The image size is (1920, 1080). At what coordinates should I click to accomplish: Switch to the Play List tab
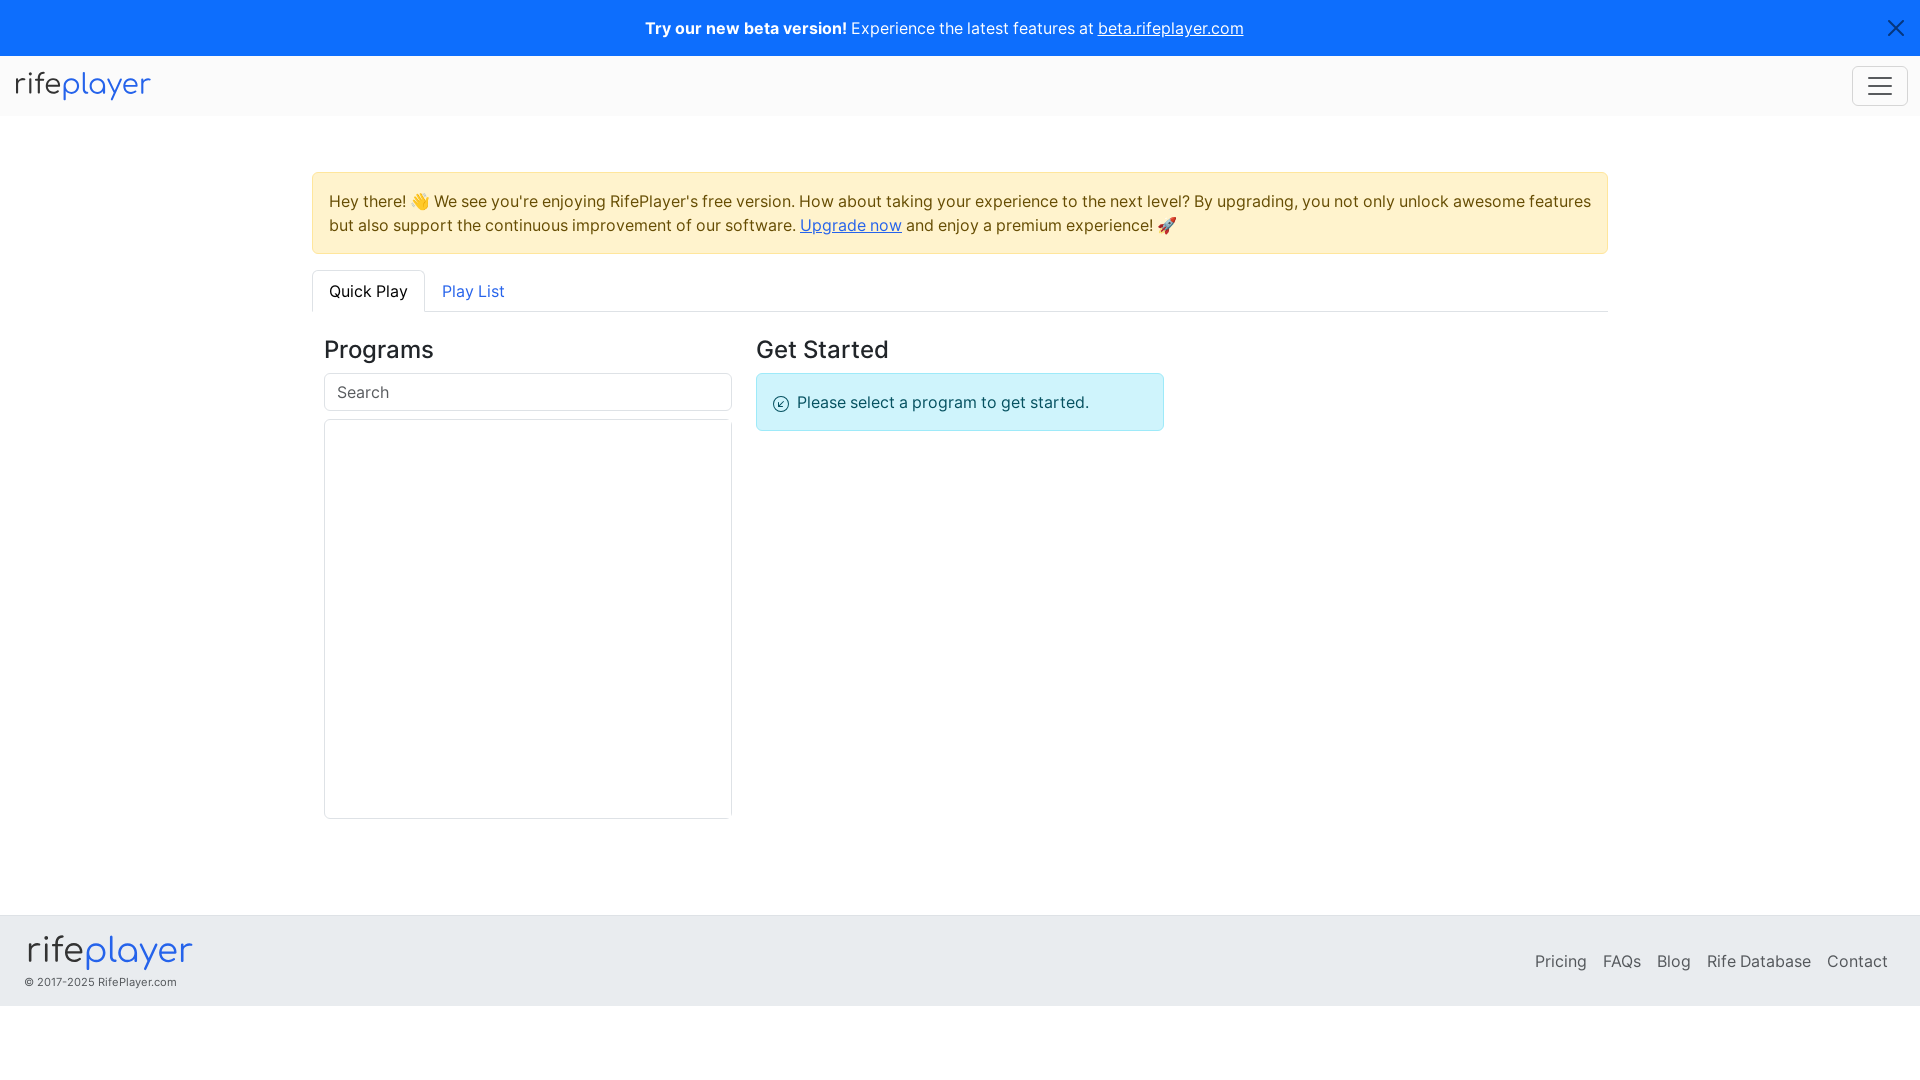[x=473, y=291]
